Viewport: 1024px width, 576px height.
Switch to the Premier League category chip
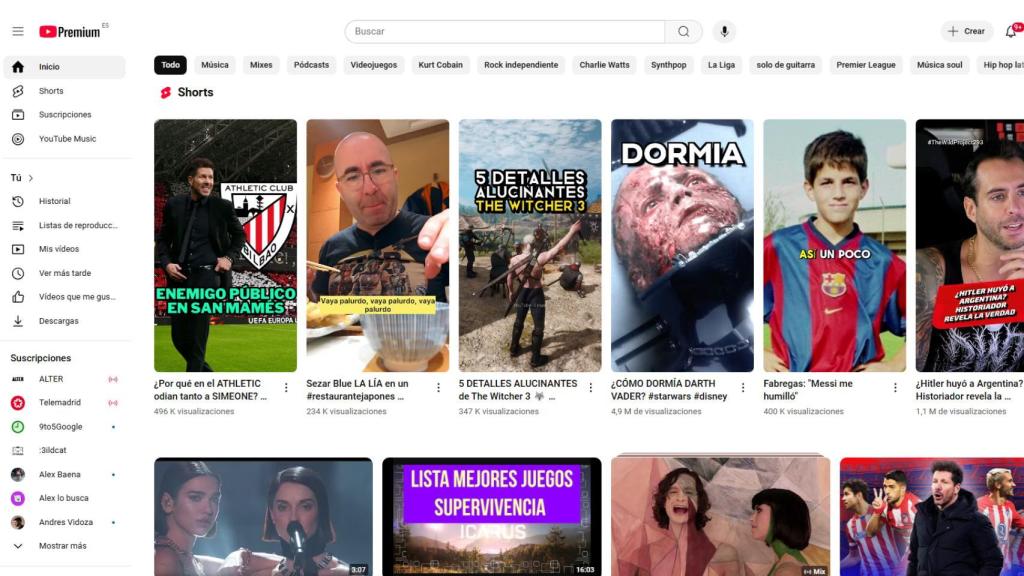coord(866,64)
